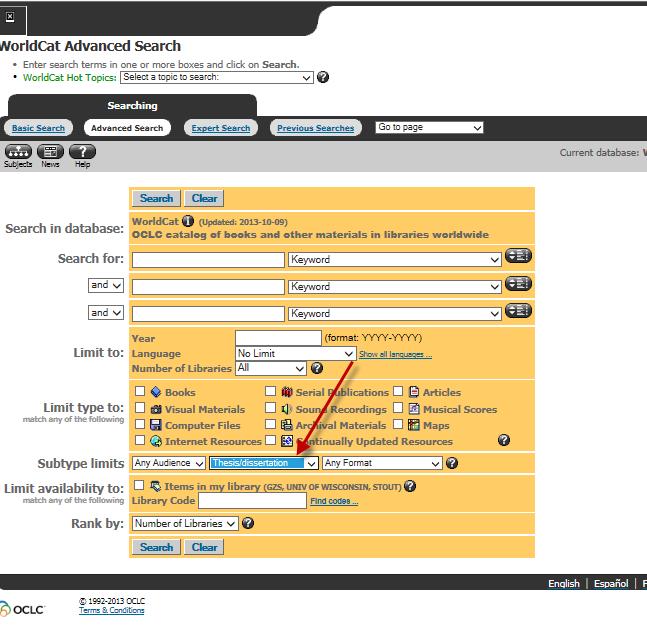This screenshot has width=647, height=630.
Task: Check the Serial Publications checkbox
Action: point(270,391)
